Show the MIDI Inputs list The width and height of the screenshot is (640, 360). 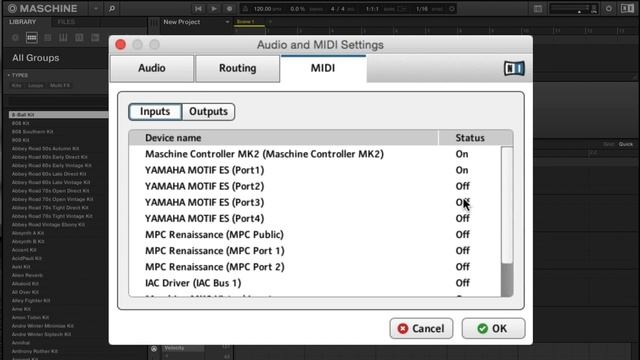(155, 111)
